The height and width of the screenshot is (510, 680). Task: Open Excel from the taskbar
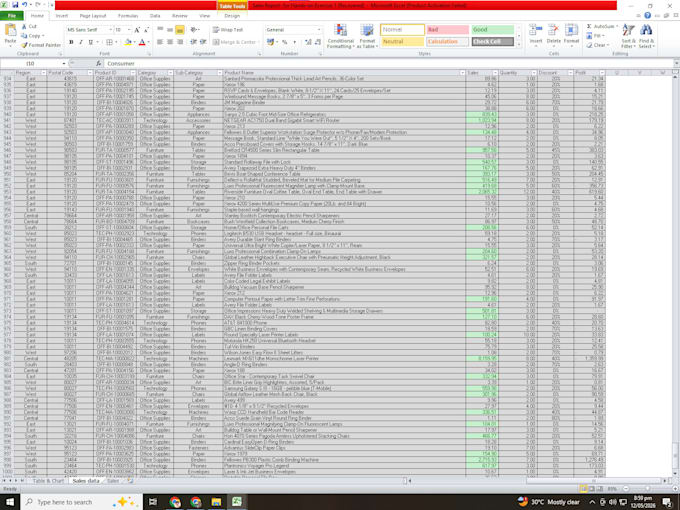(x=237, y=502)
